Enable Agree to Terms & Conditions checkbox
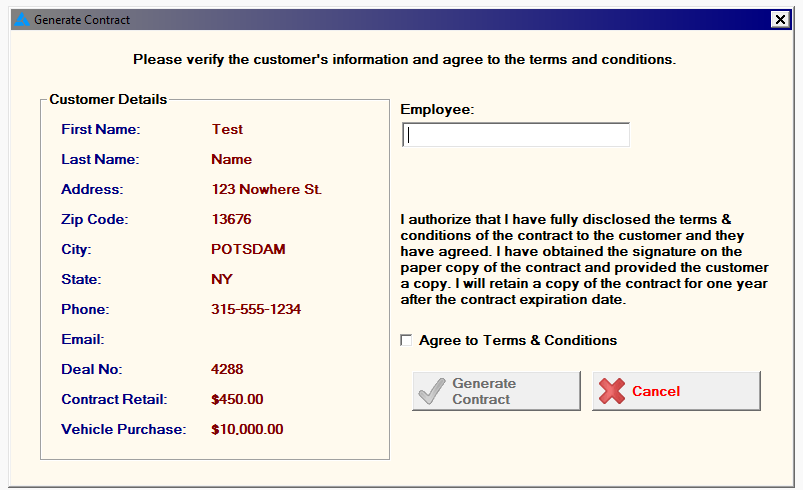This screenshot has height=490, width=803. (406, 340)
